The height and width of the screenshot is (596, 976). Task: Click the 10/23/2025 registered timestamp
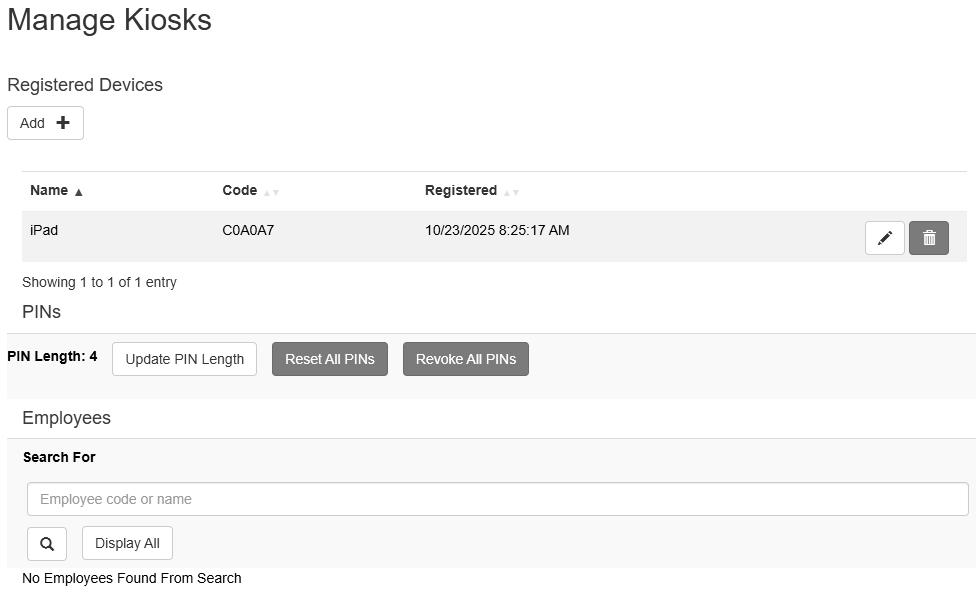(497, 230)
